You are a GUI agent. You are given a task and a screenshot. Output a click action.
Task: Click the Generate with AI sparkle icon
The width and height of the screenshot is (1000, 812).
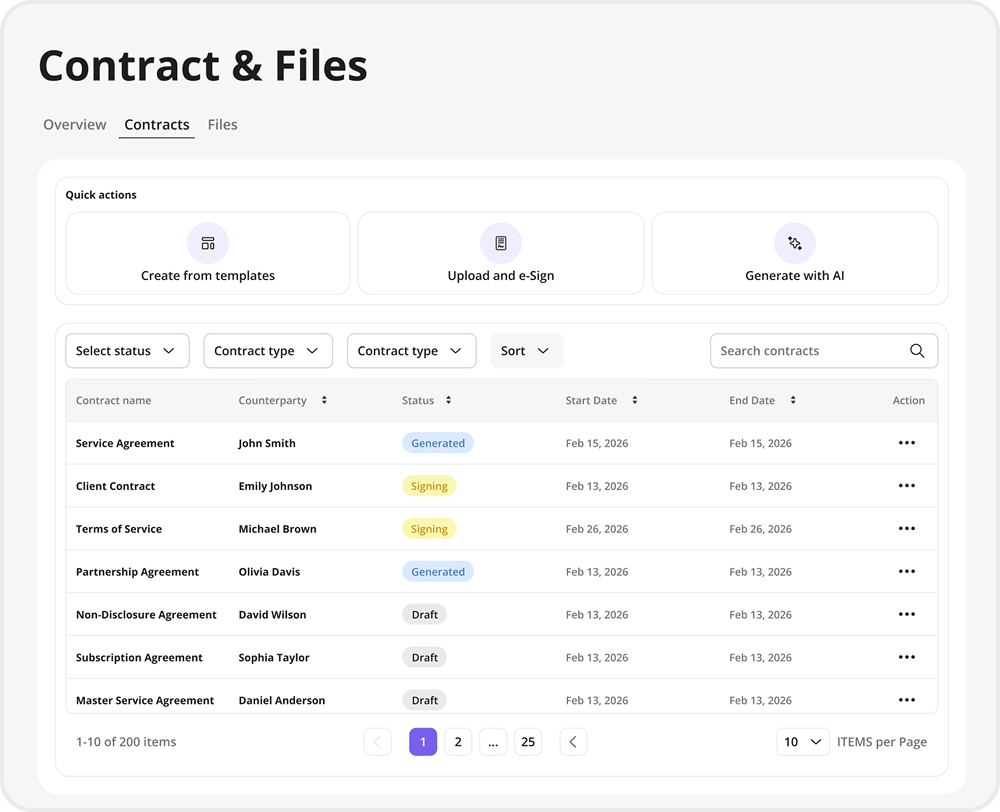[x=795, y=243]
